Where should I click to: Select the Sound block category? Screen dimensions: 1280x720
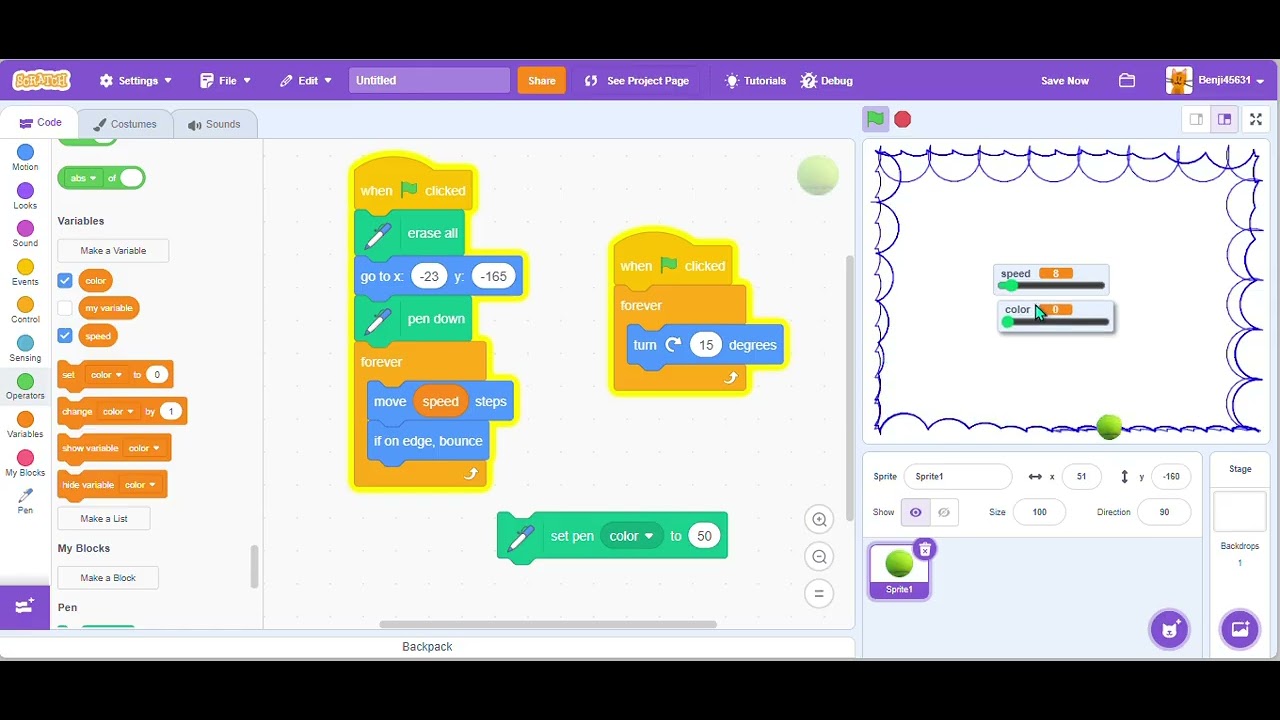click(25, 234)
